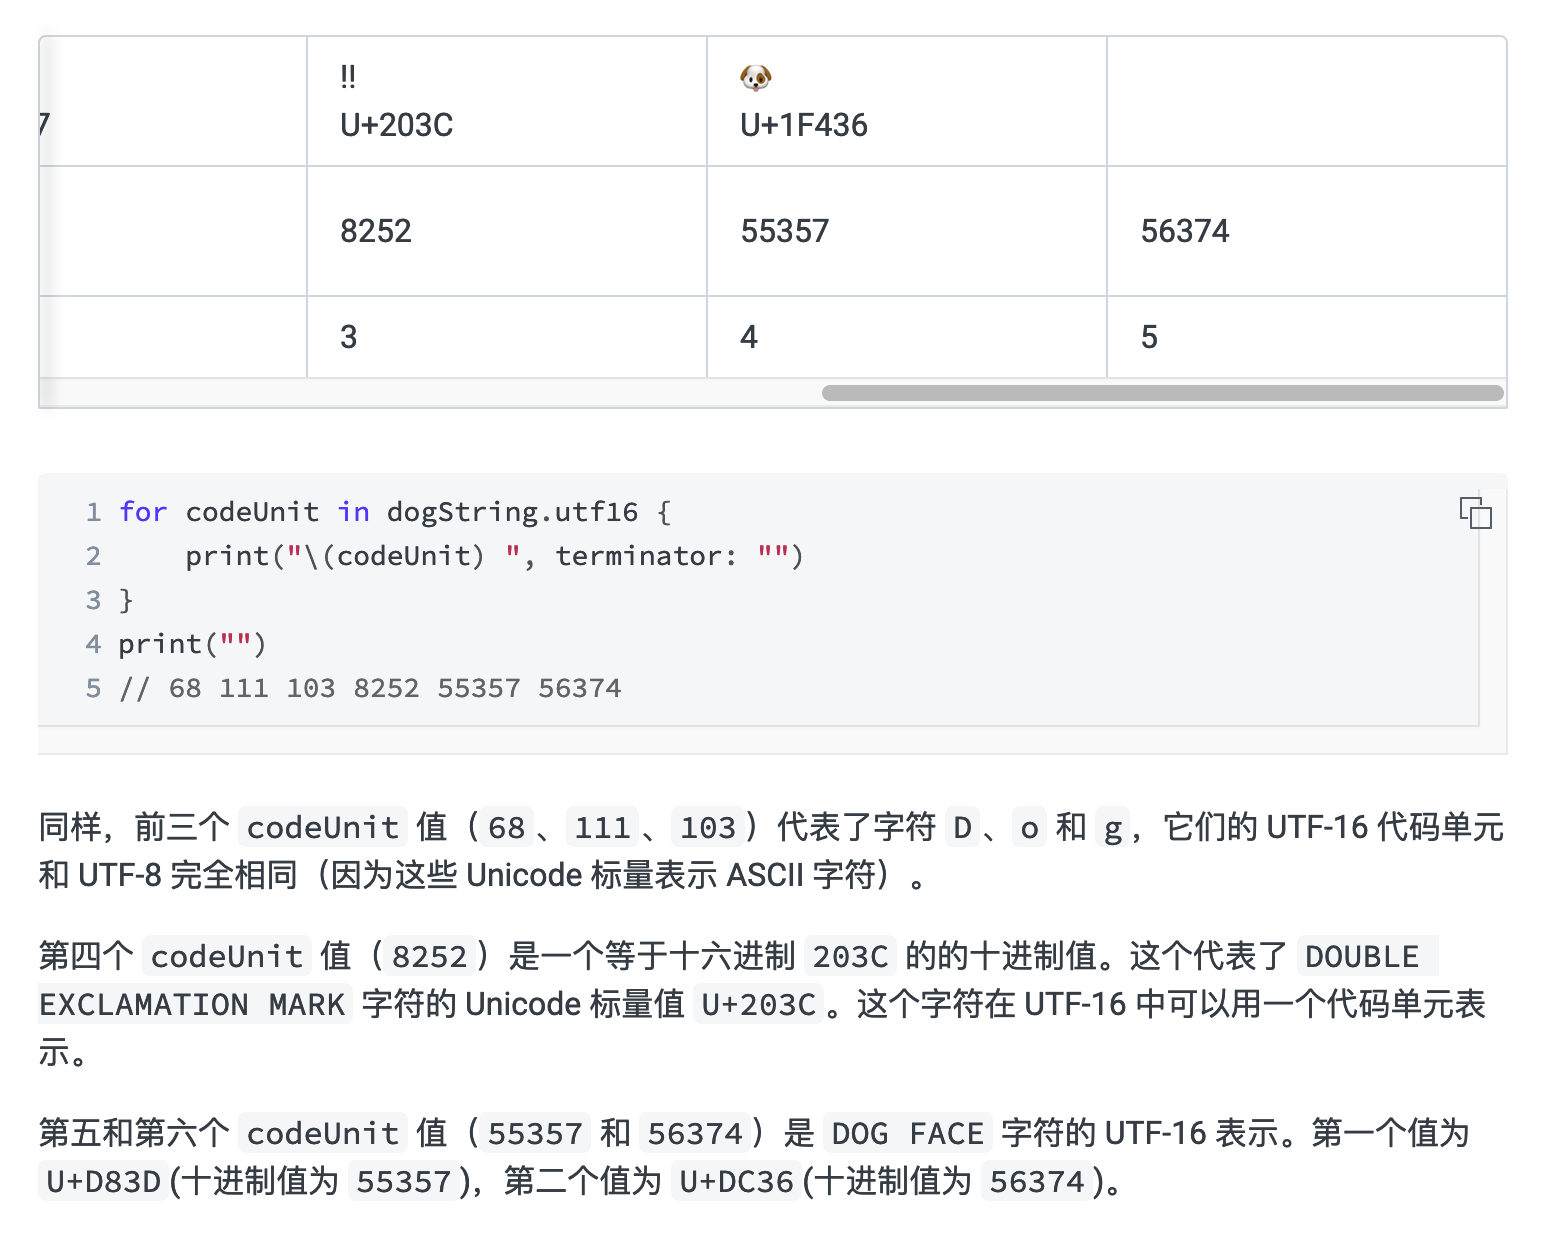The height and width of the screenshot is (1242, 1558).
Task: Select the comment line showing code unit values
Action: [x=371, y=687]
